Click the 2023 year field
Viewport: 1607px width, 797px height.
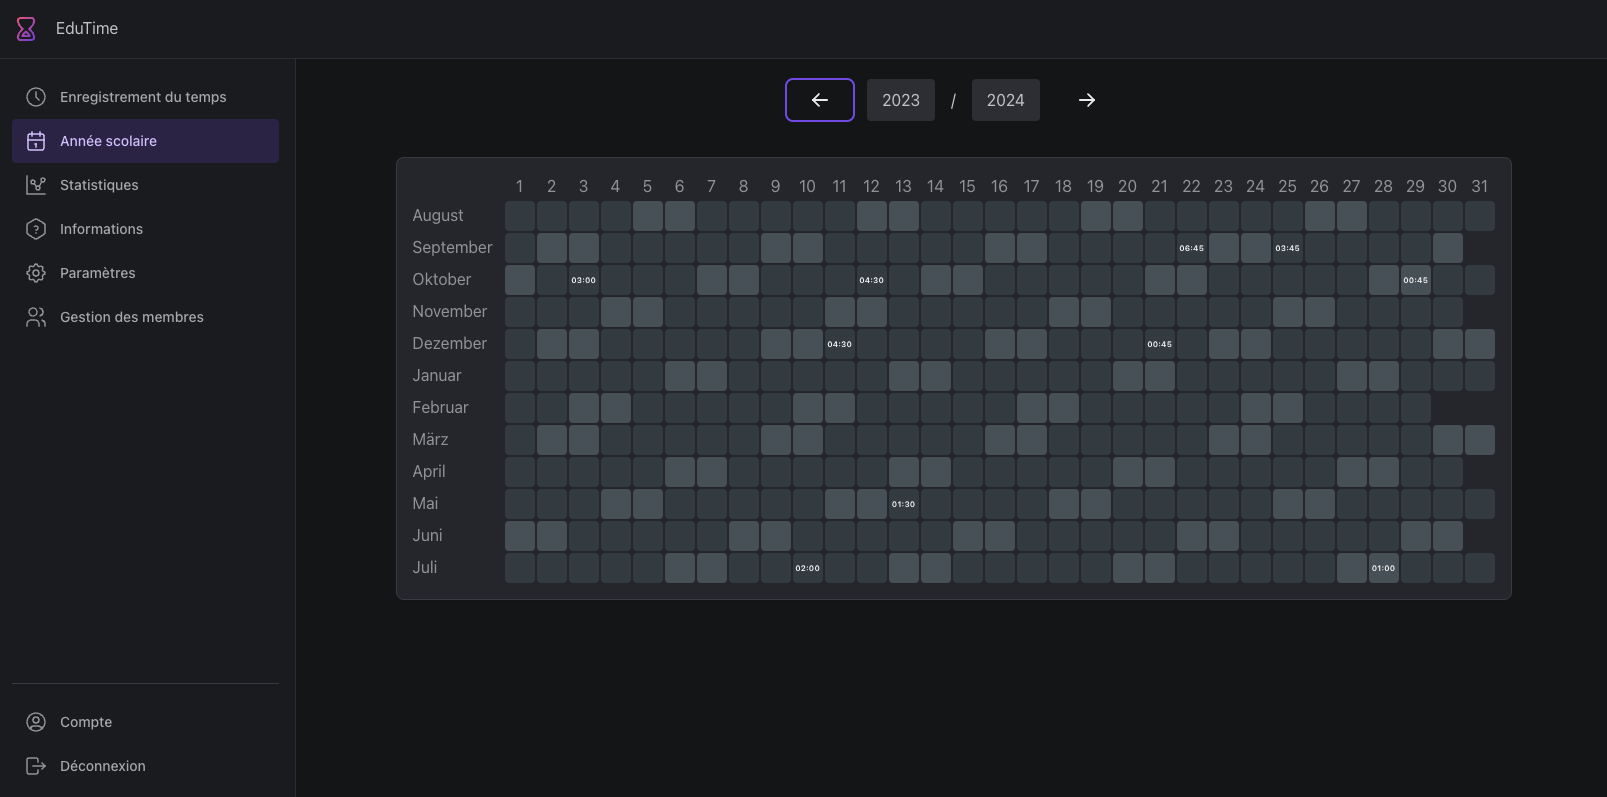coord(901,100)
